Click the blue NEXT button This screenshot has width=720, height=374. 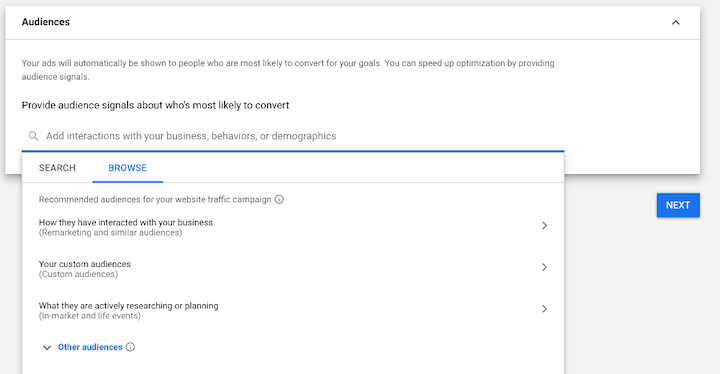point(678,205)
